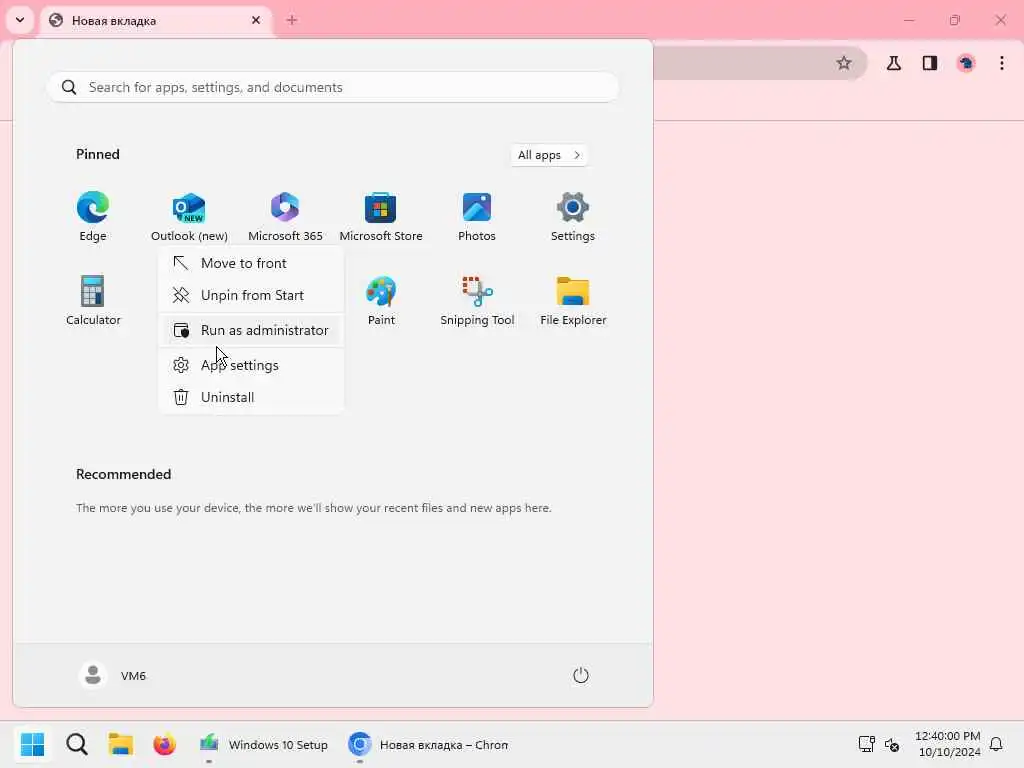
Task: Open the power options button
Action: tap(581, 675)
